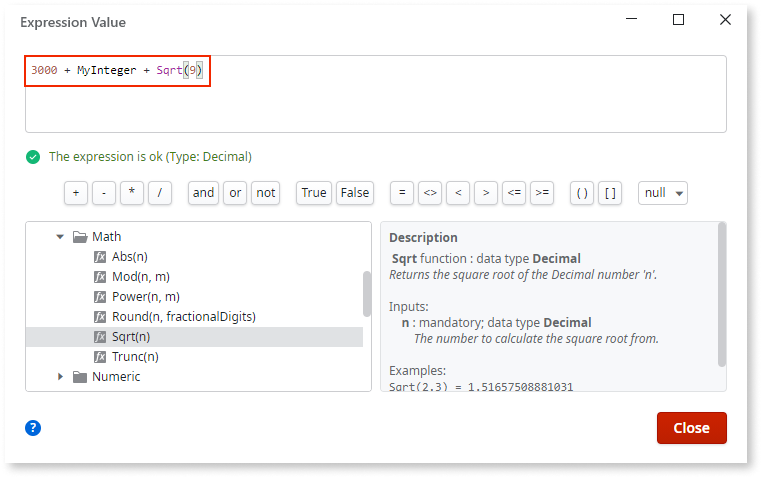Click MyInteger in the expression
The image size is (762, 478).
point(106,70)
